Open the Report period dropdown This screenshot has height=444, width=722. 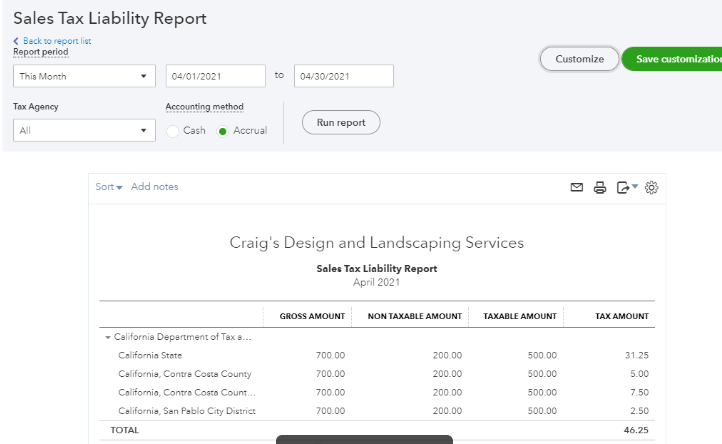(x=84, y=76)
